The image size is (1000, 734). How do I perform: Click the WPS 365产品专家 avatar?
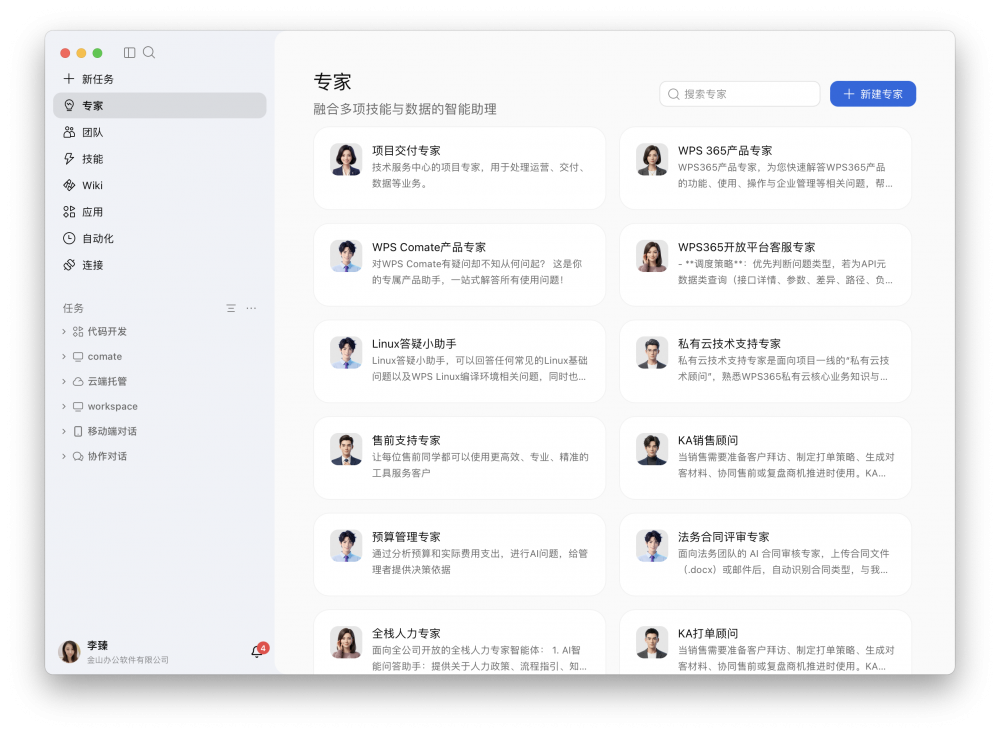click(652, 159)
